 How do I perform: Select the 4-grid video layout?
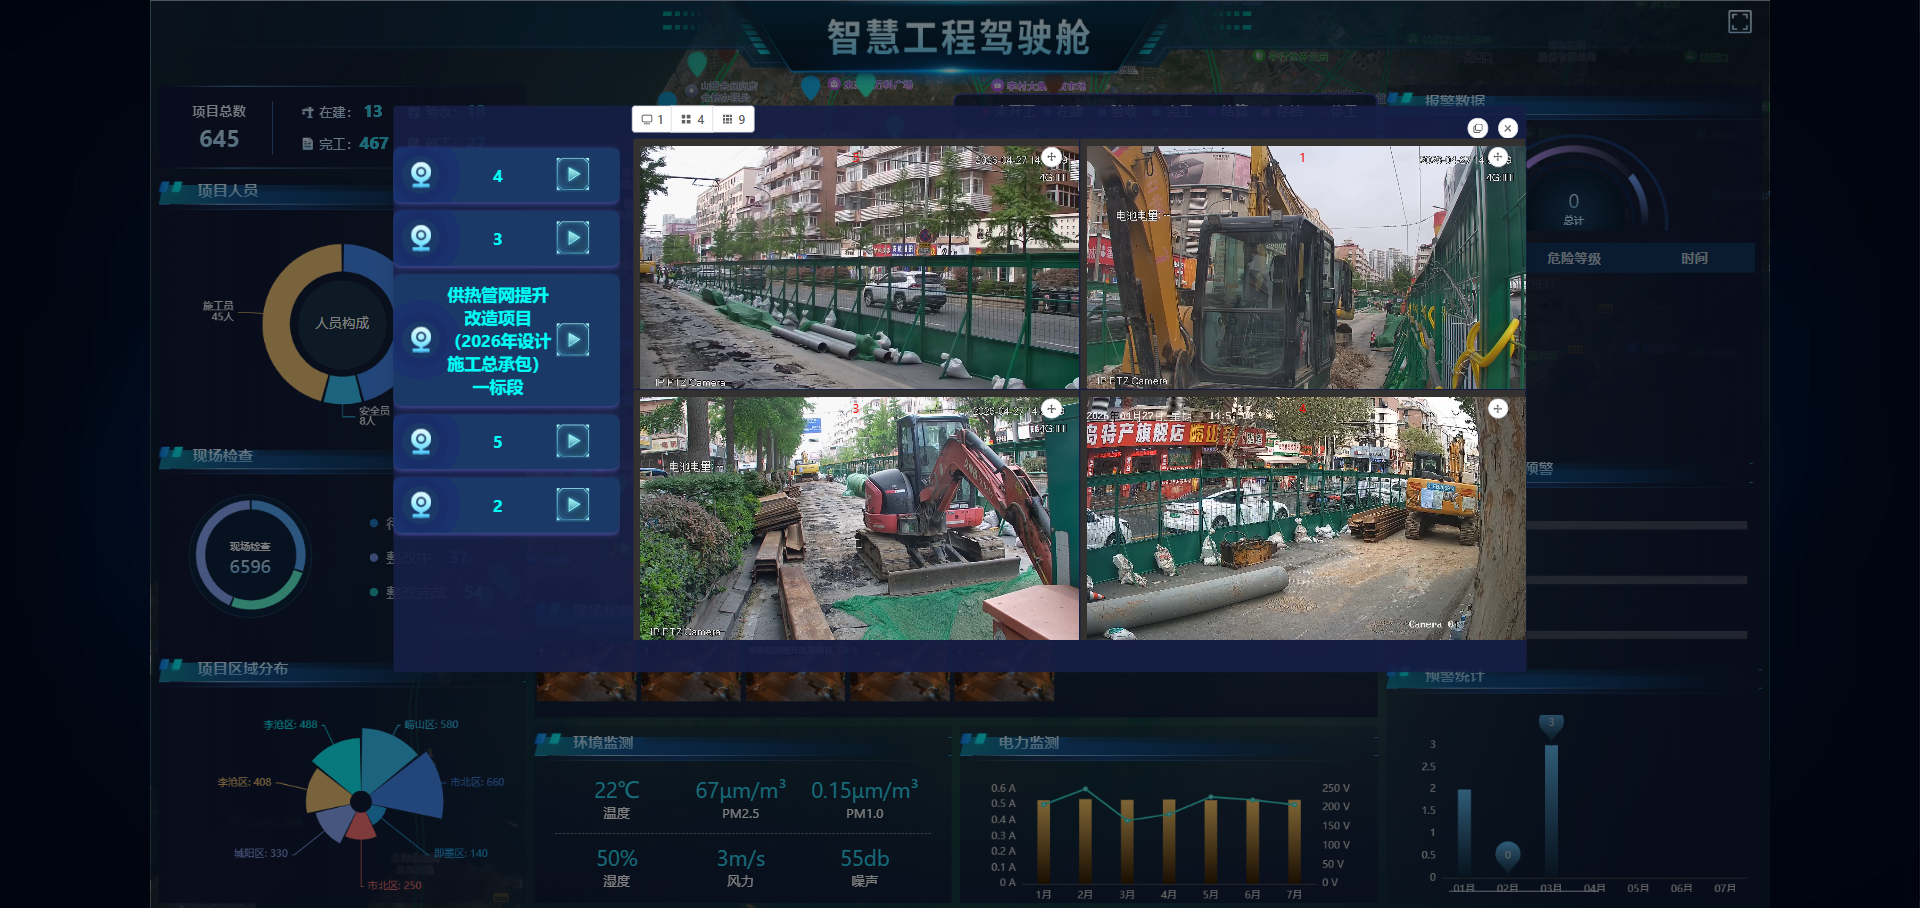(692, 120)
